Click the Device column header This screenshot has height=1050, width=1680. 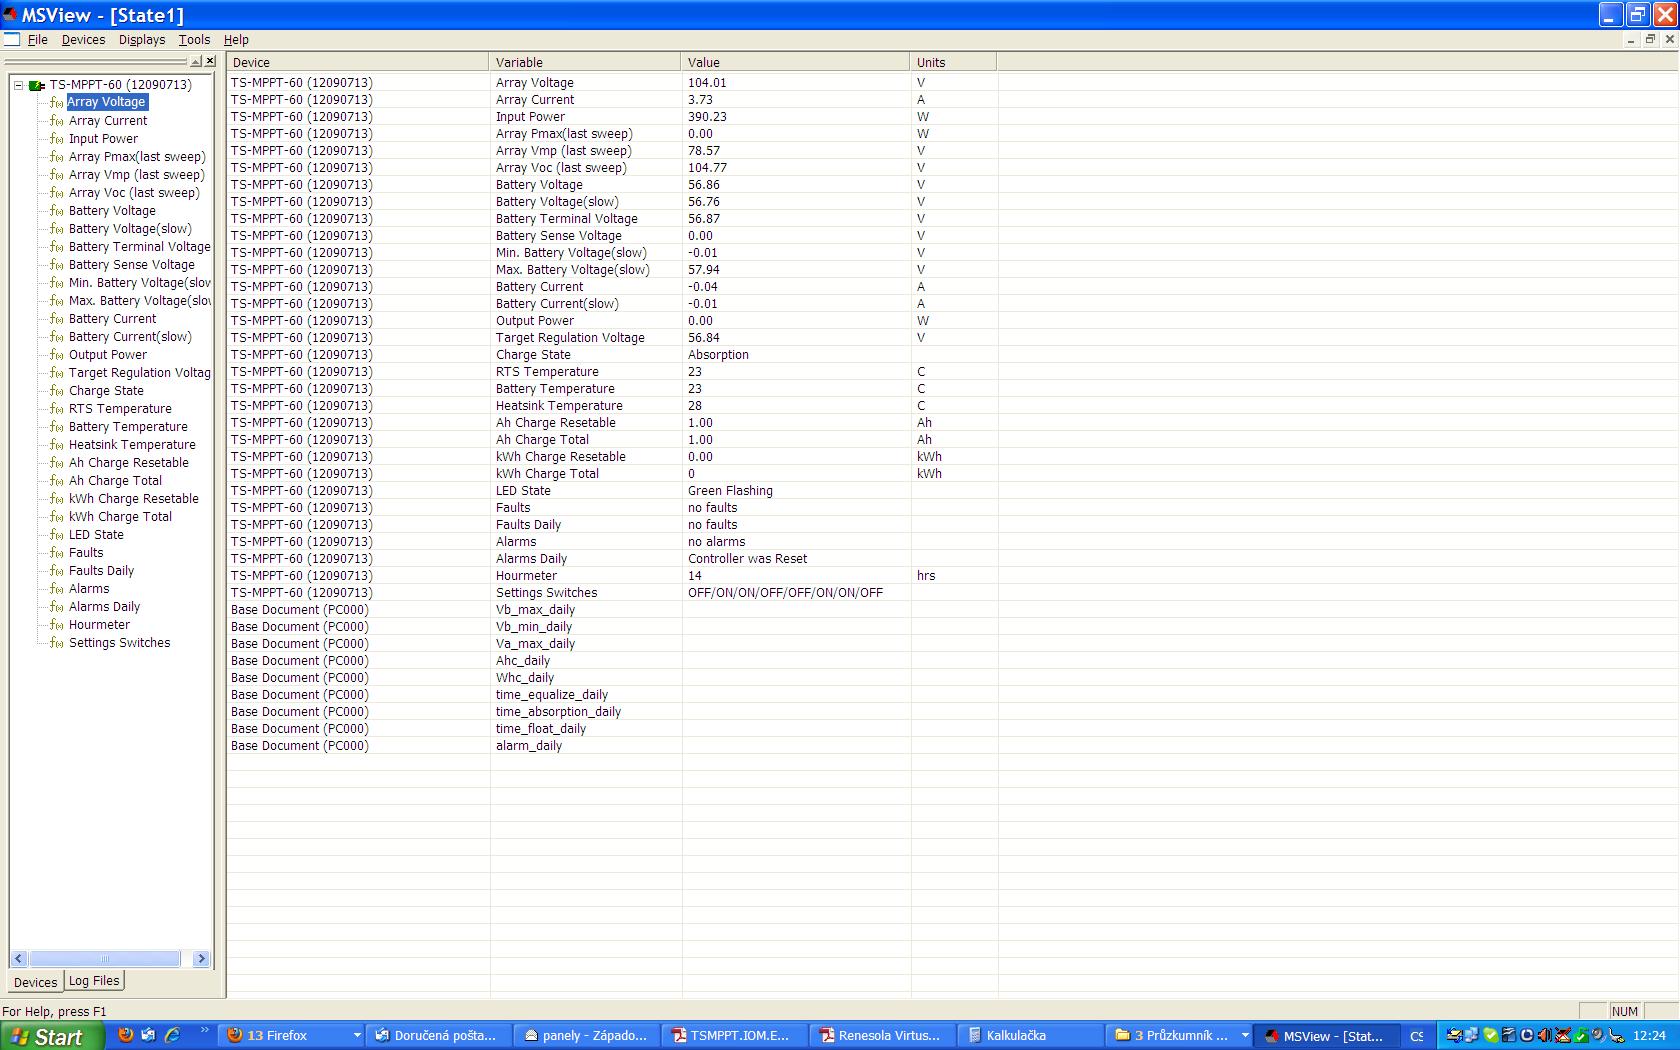[x=358, y=62]
